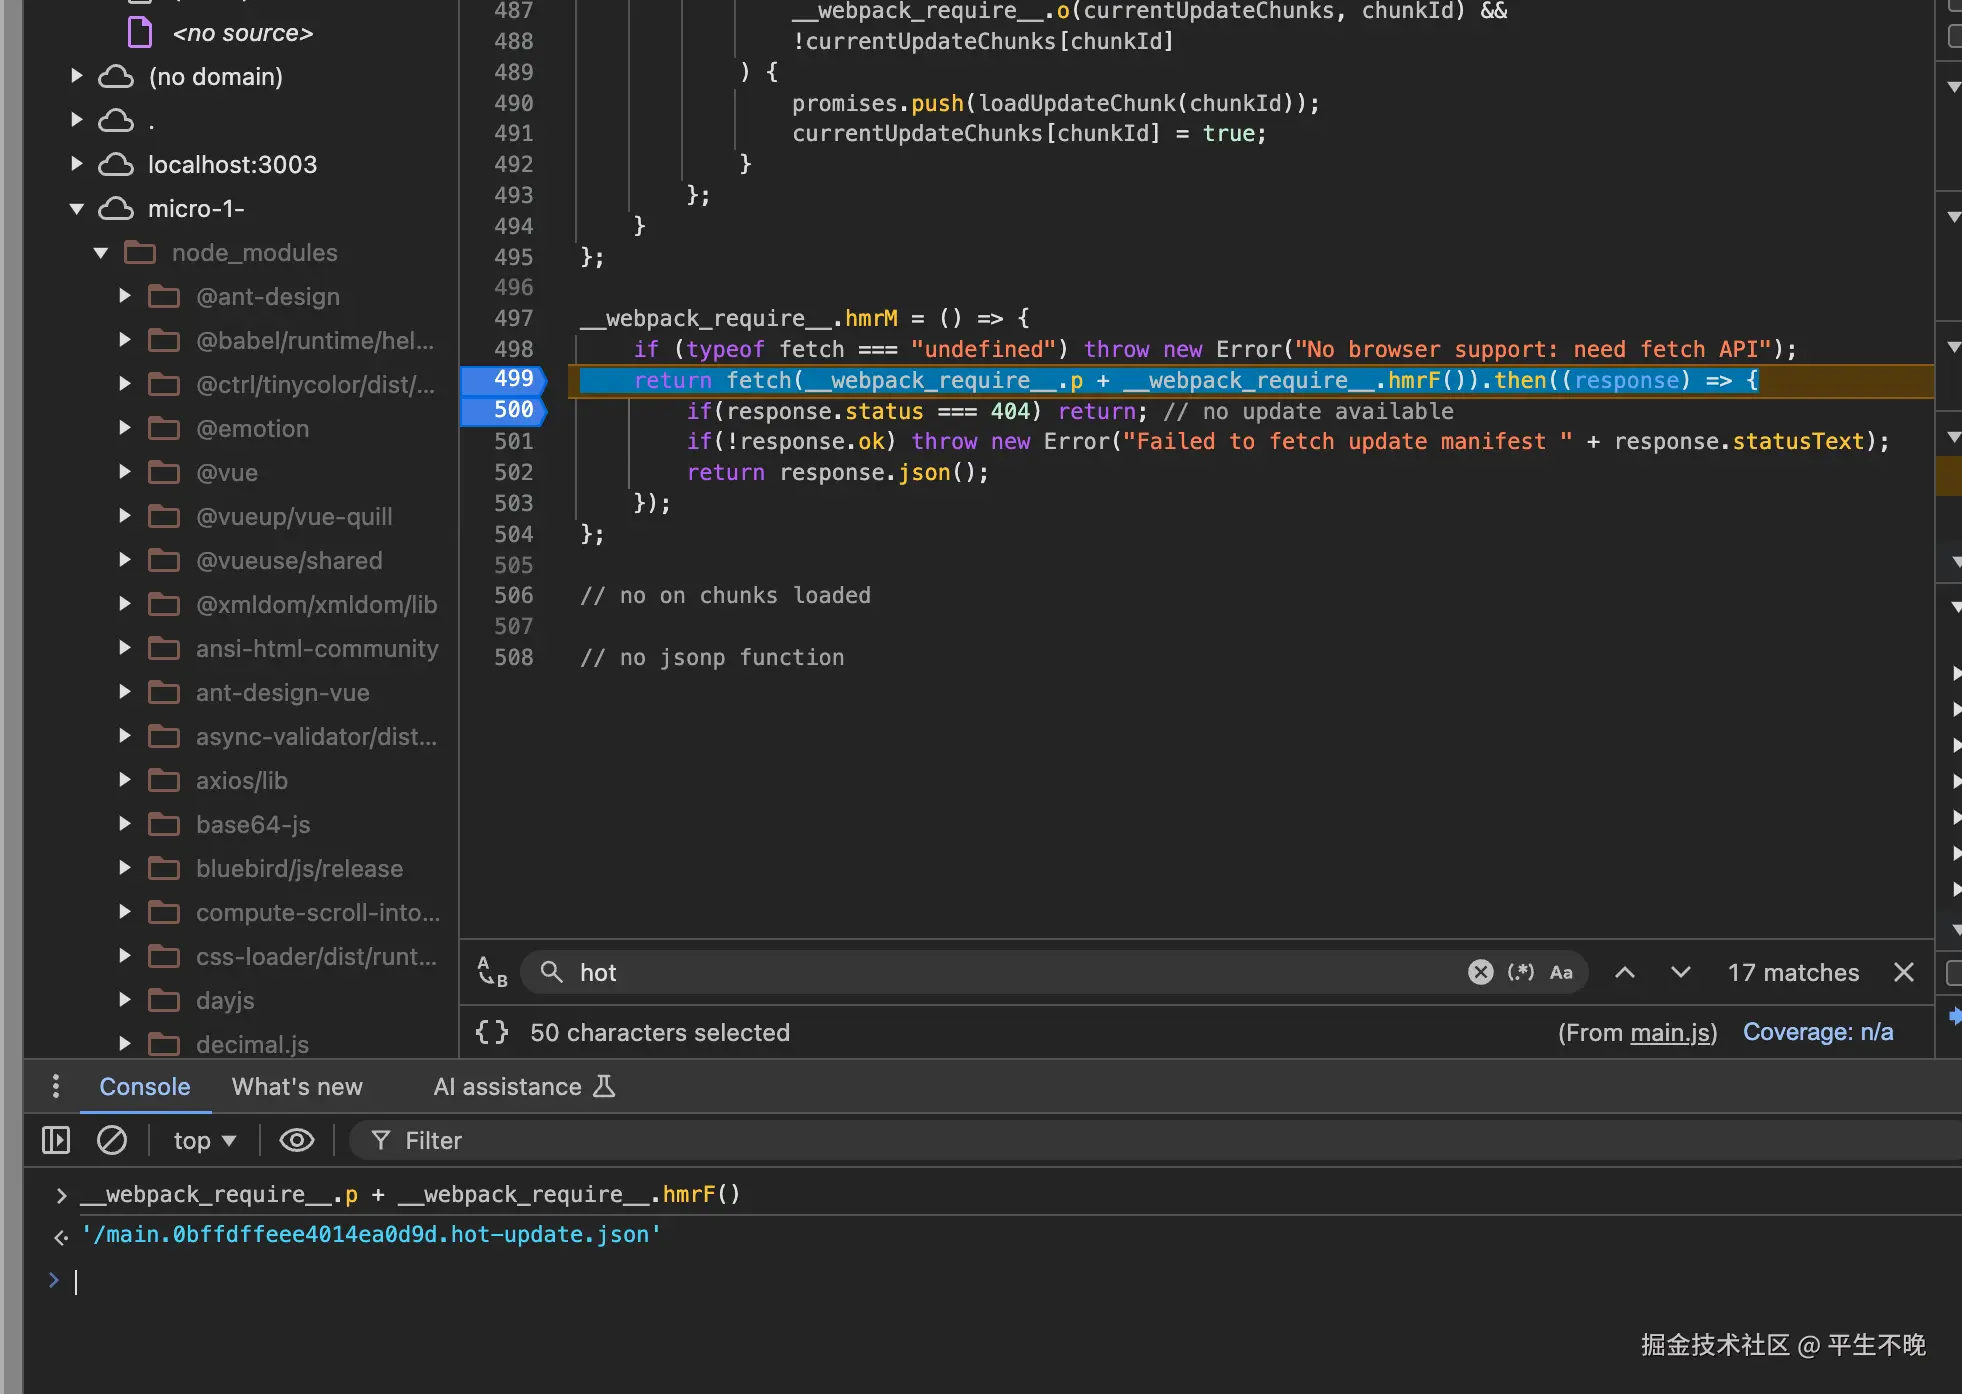The image size is (1962, 1394).
Task: Click the clear console icon
Action: pyautogui.click(x=112, y=1140)
